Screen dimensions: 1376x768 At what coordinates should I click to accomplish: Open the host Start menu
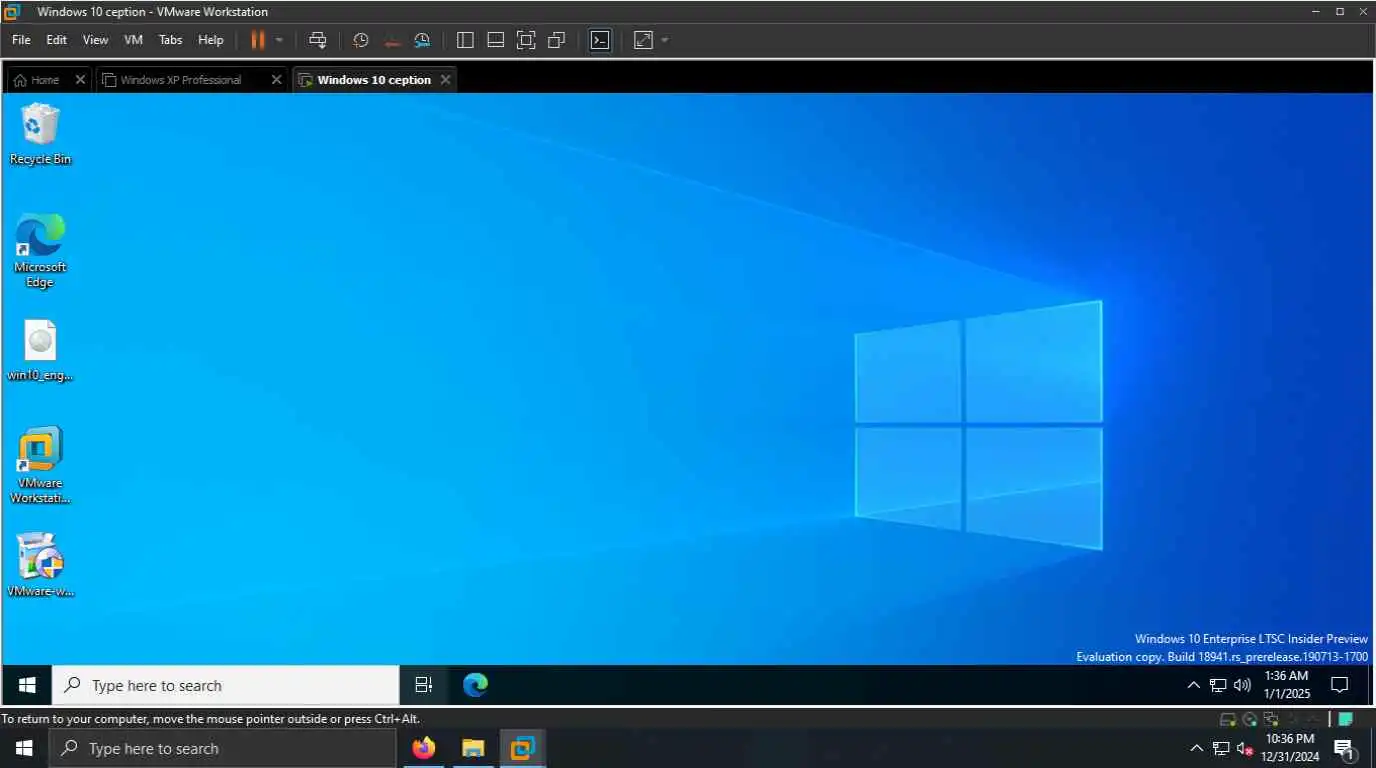point(24,748)
